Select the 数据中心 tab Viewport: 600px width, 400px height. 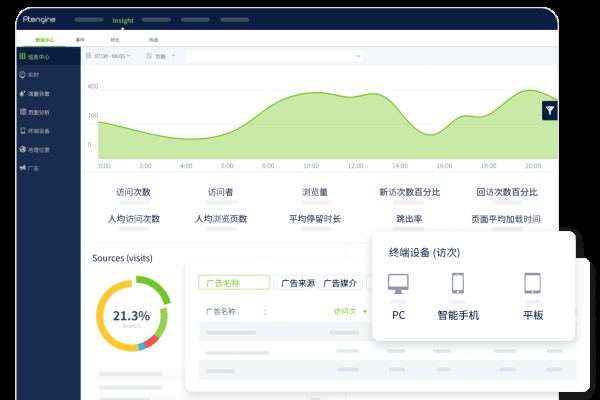(x=46, y=39)
